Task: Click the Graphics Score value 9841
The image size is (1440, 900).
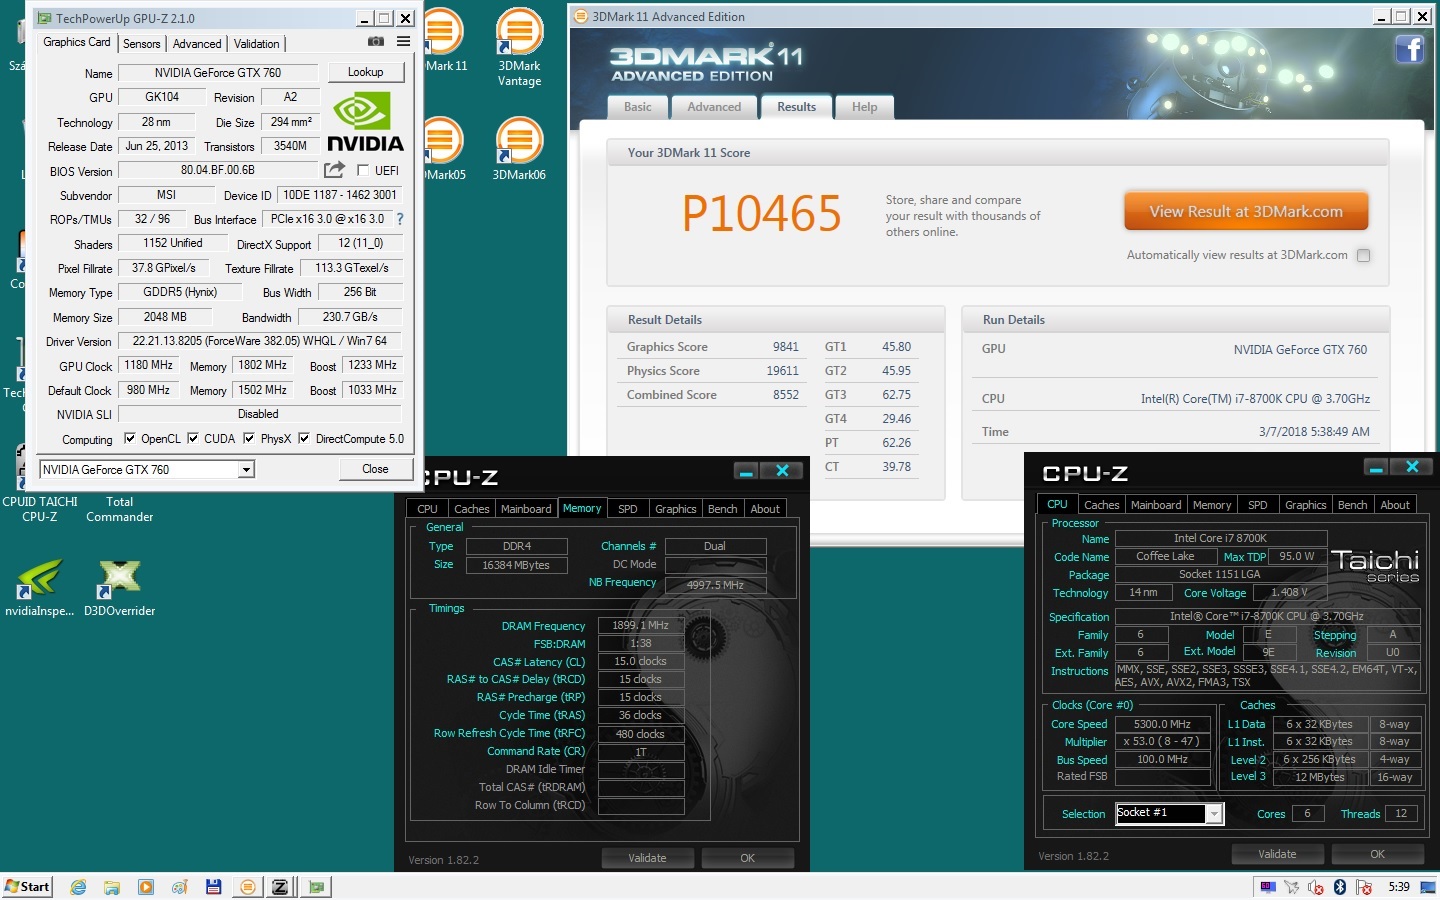Action: [785, 347]
